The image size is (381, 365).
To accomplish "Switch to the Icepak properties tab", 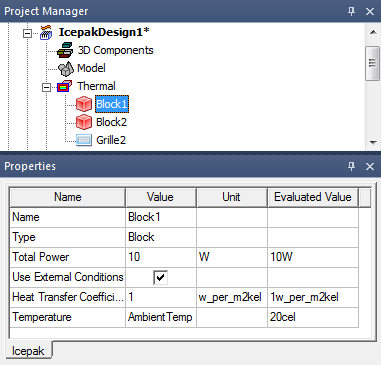I will [x=28, y=350].
